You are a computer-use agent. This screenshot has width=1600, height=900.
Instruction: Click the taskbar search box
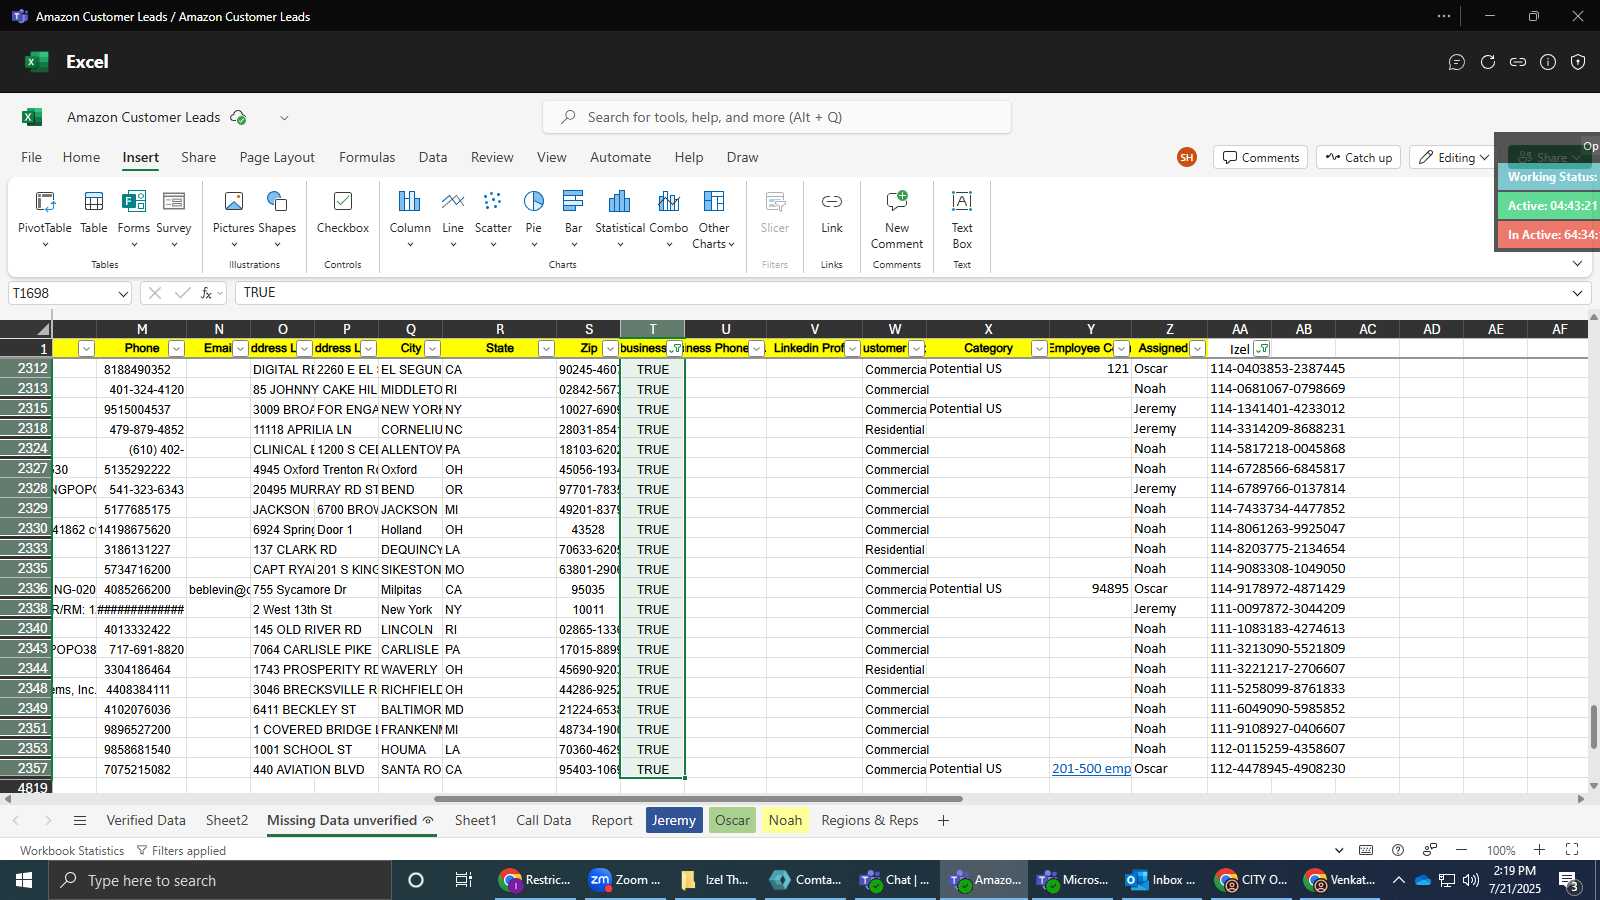220,880
